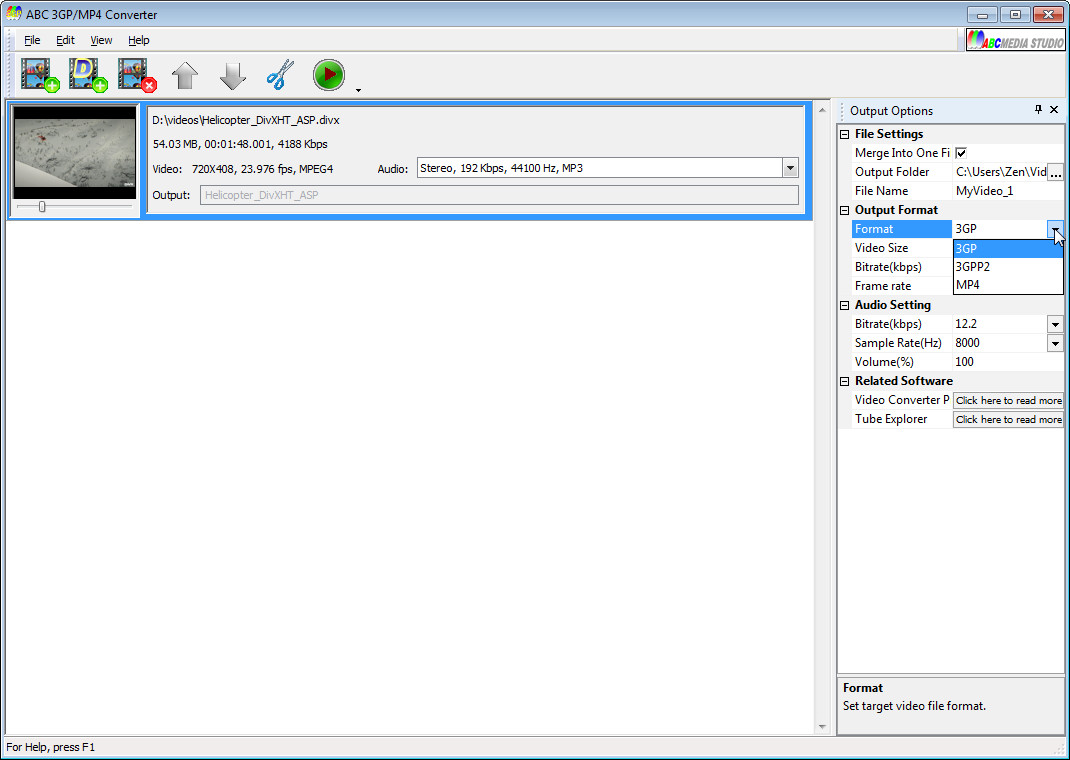Screen dimensions: 1070x760
Task: Click the 'Set target video file format.' description
Action: 914,706
